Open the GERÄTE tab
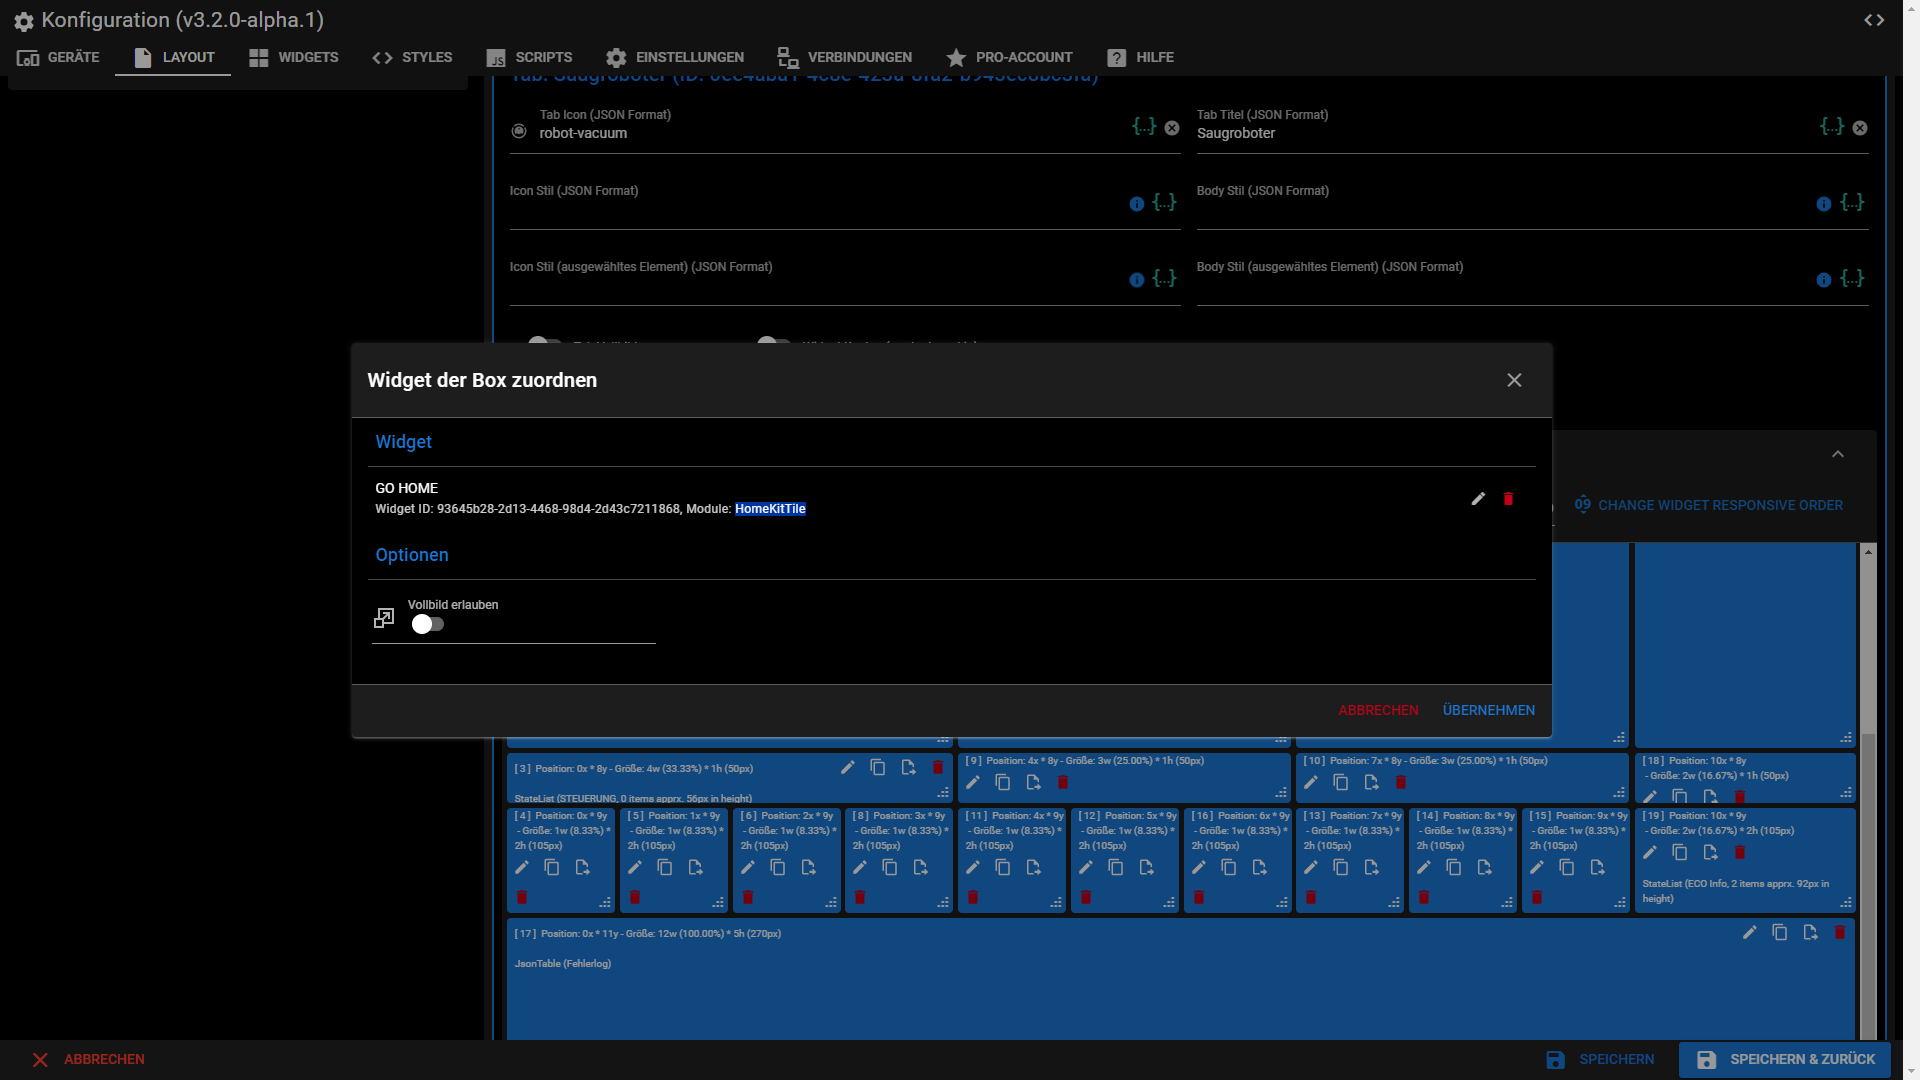 (x=58, y=57)
